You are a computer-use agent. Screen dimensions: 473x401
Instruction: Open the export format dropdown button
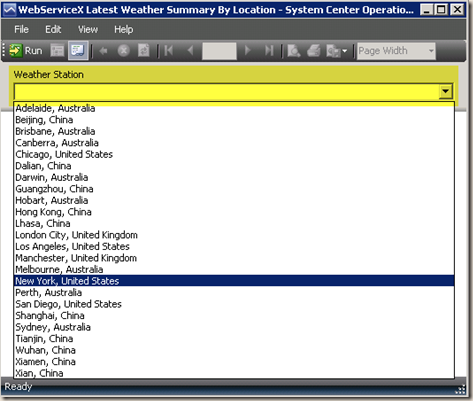336,51
